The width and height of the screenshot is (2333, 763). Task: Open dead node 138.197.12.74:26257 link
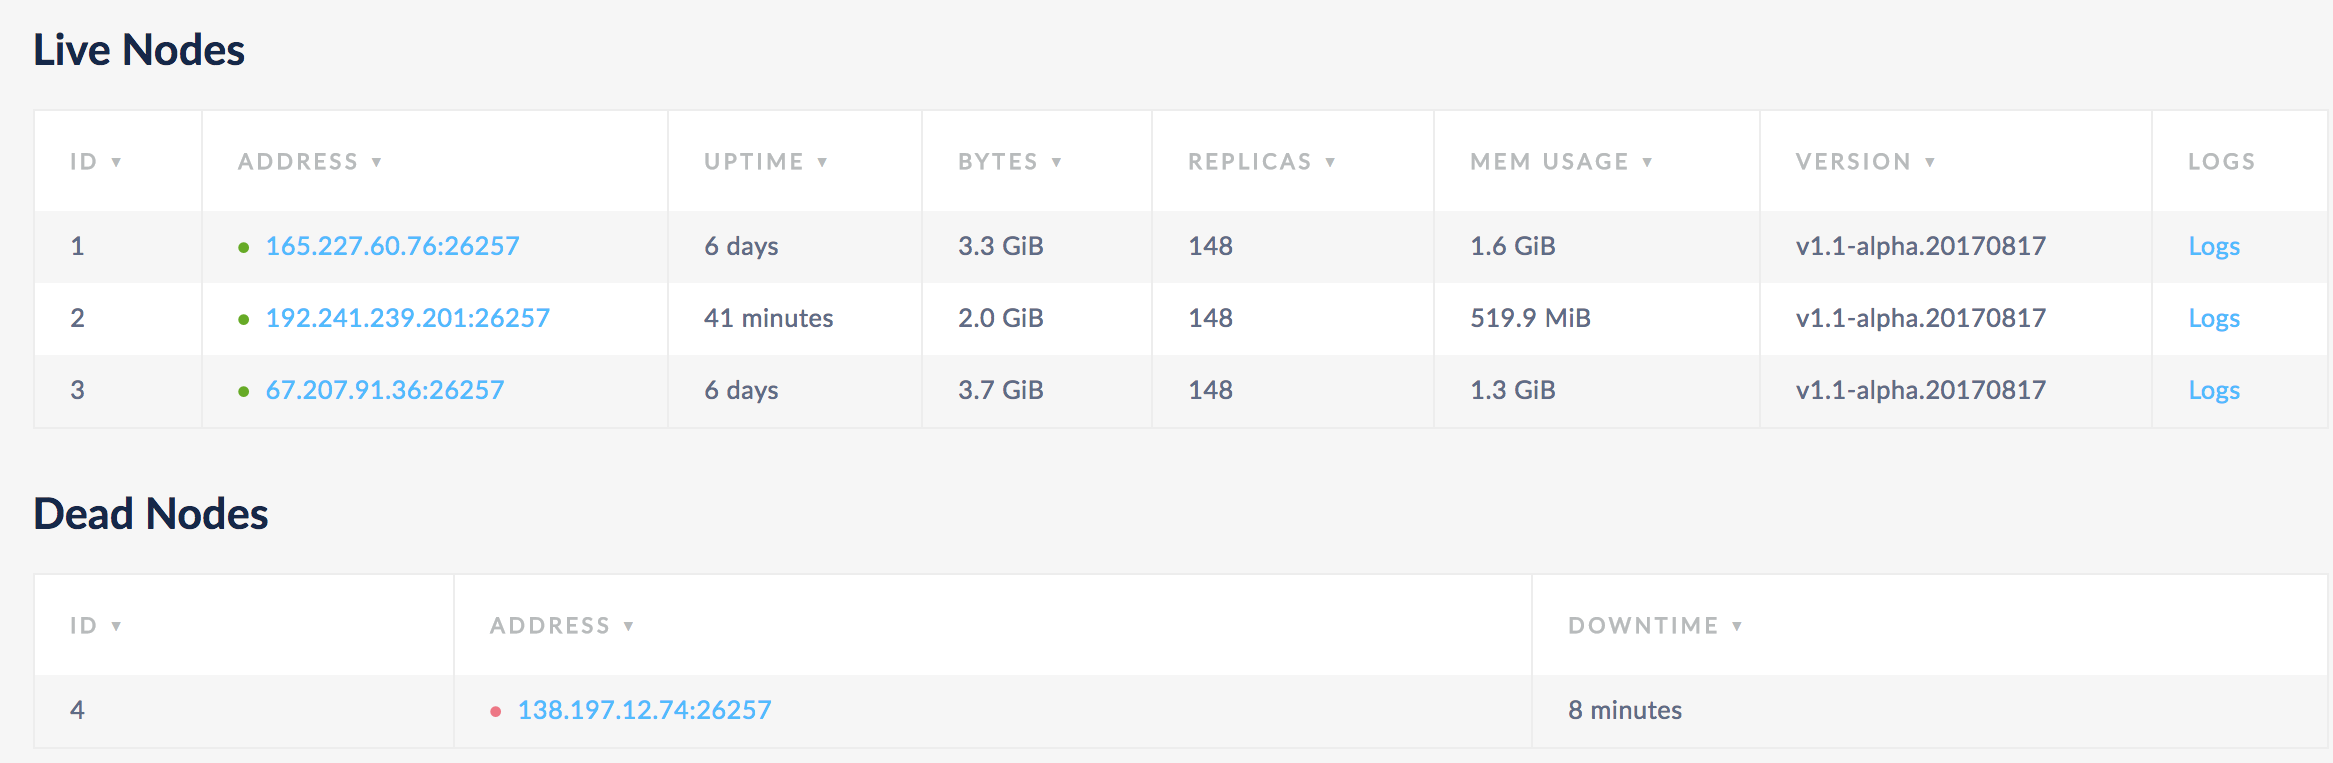644,710
